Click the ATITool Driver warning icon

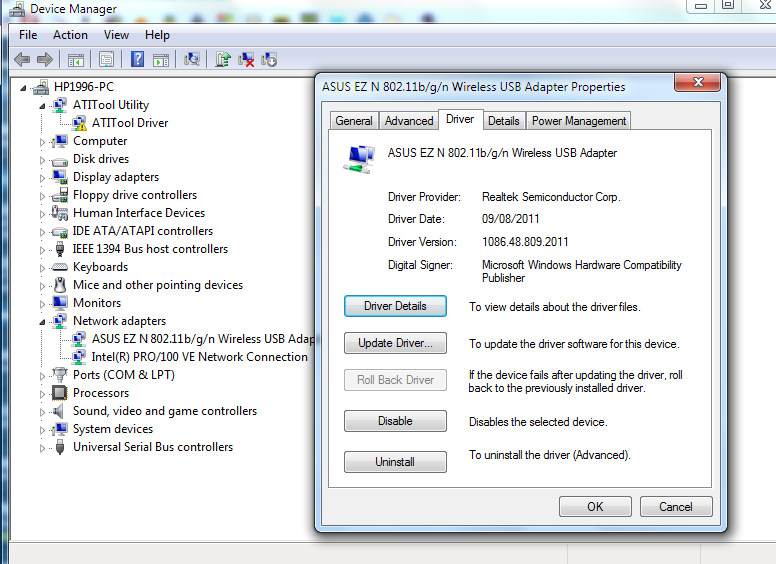tap(79, 123)
